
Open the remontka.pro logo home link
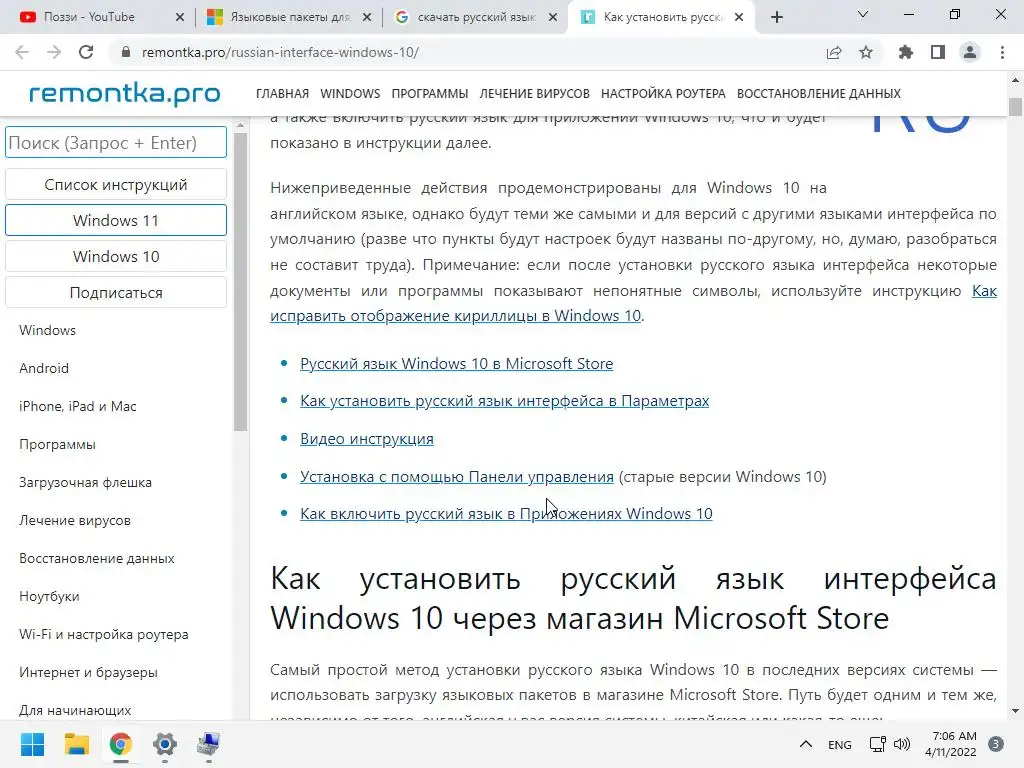pyautogui.click(x=124, y=93)
